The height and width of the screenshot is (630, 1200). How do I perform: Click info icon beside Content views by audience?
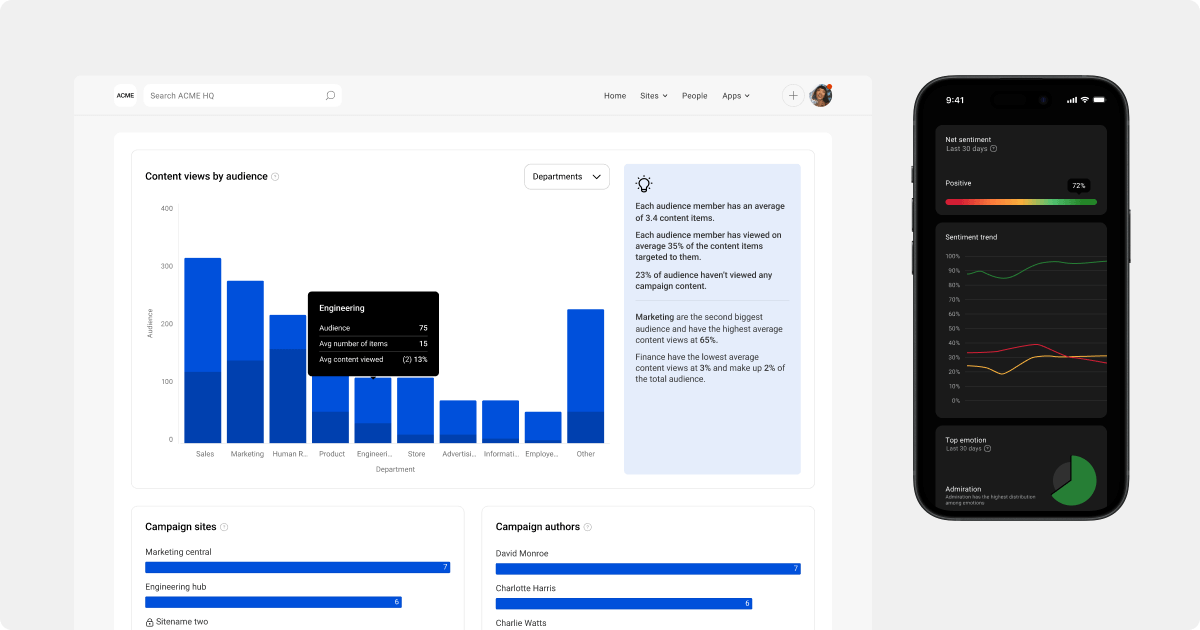point(275,177)
